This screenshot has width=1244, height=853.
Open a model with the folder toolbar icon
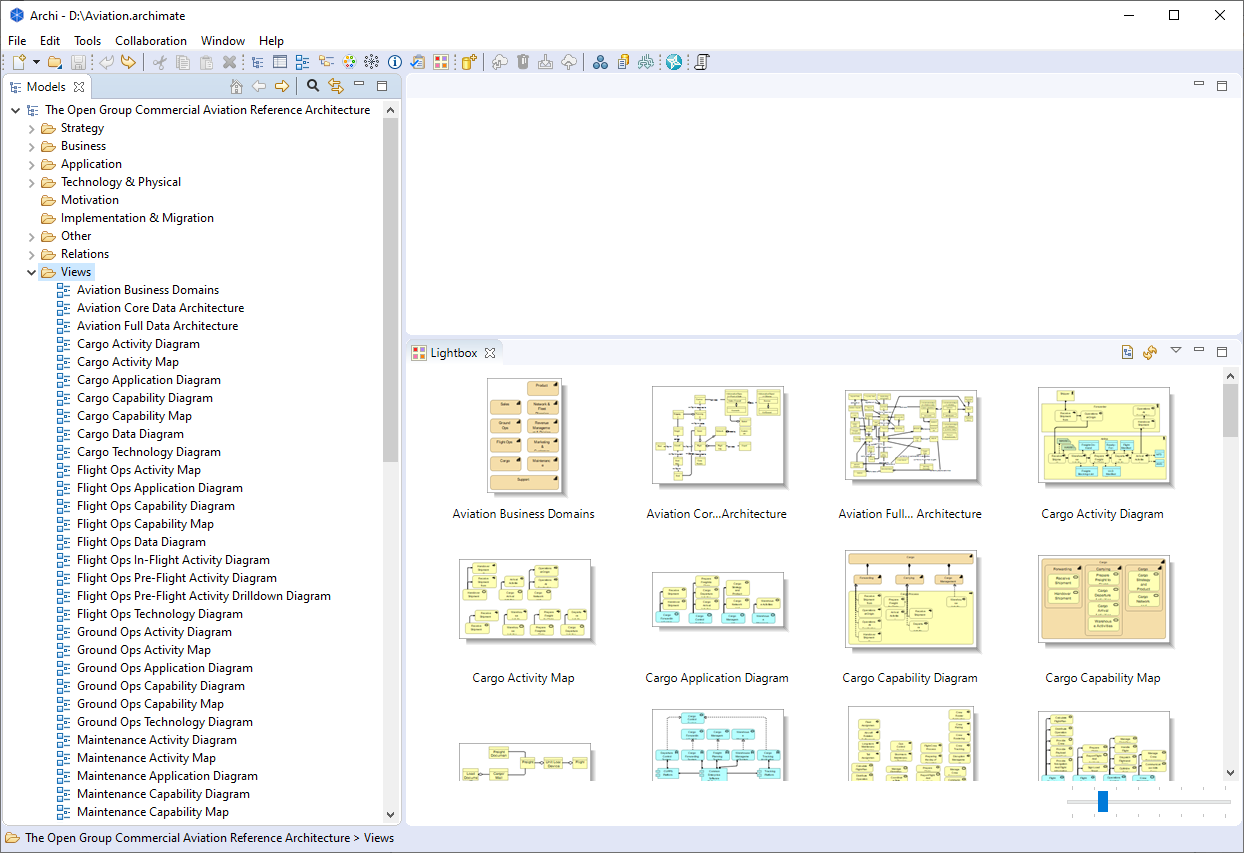click(55, 62)
